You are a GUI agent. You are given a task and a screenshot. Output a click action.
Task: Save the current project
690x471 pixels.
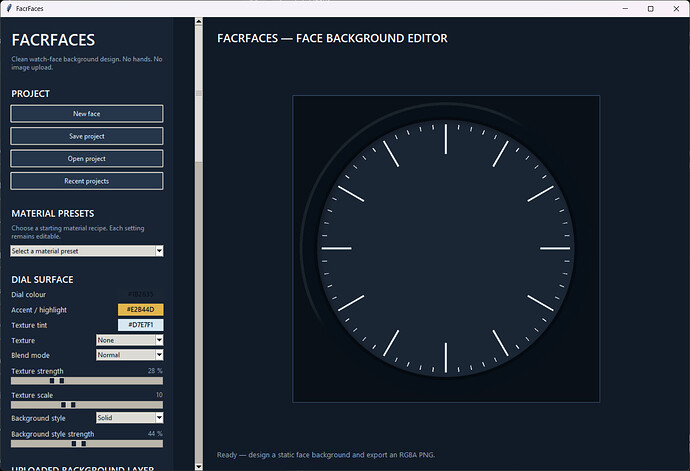pos(87,136)
